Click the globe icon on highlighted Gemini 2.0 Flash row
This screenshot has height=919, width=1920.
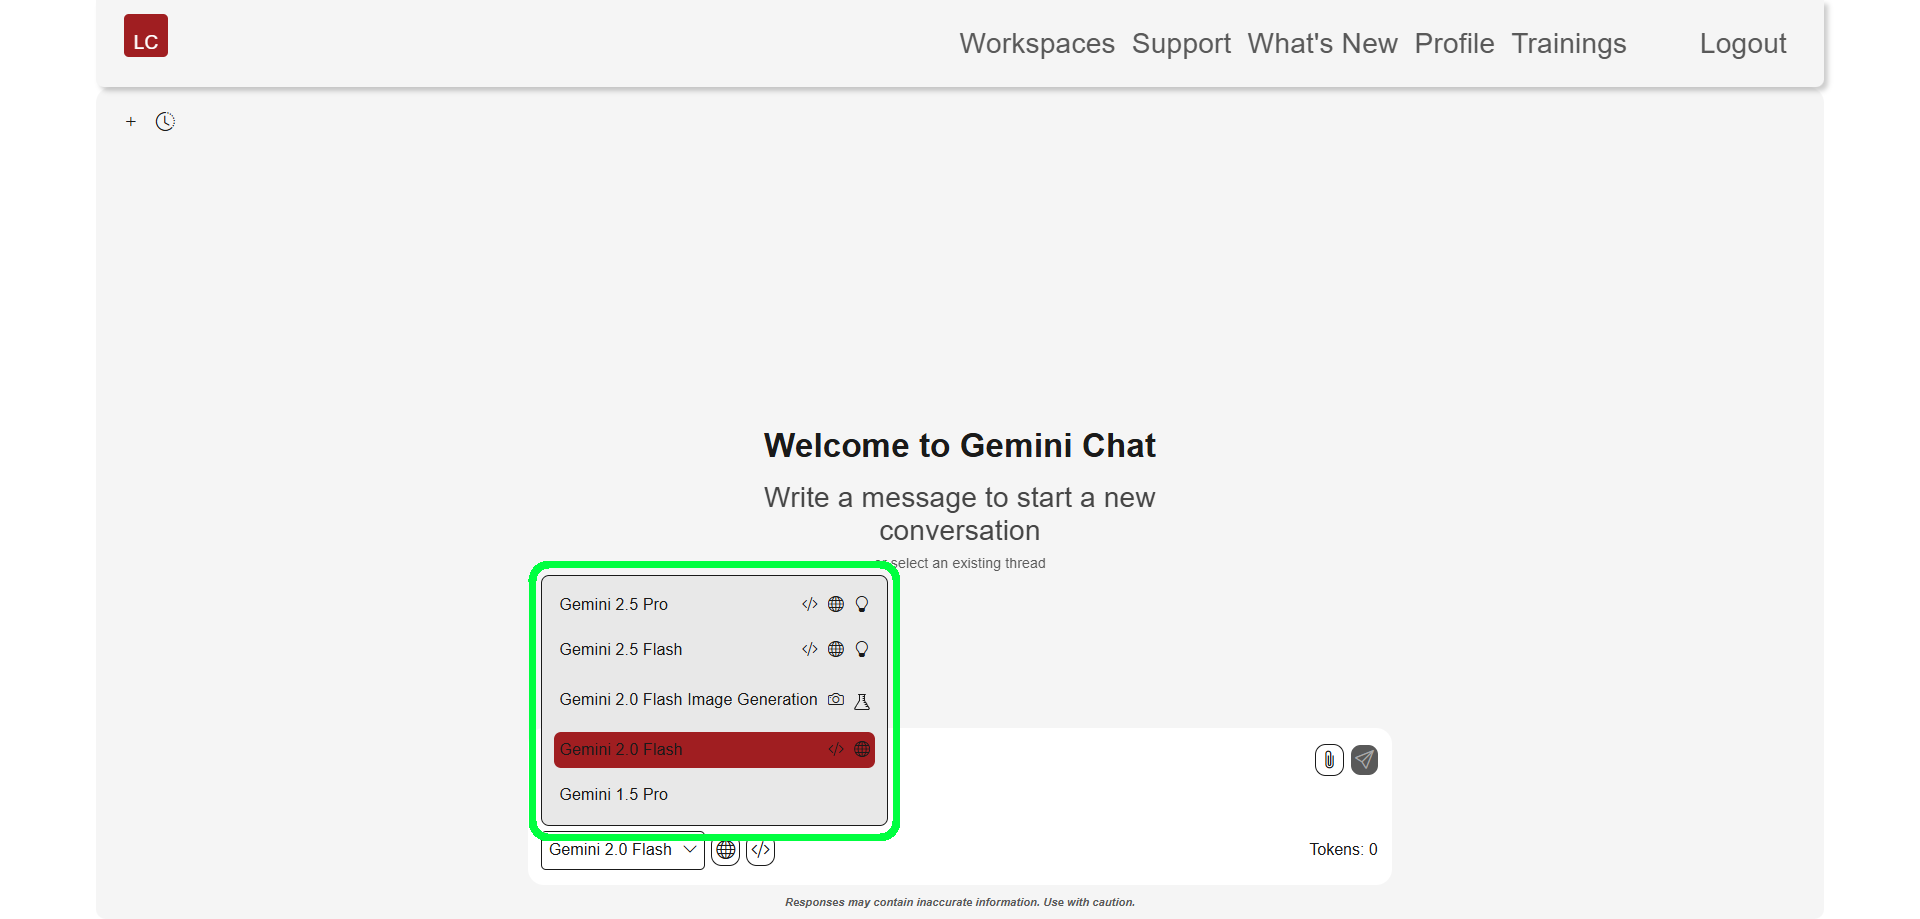coord(862,749)
